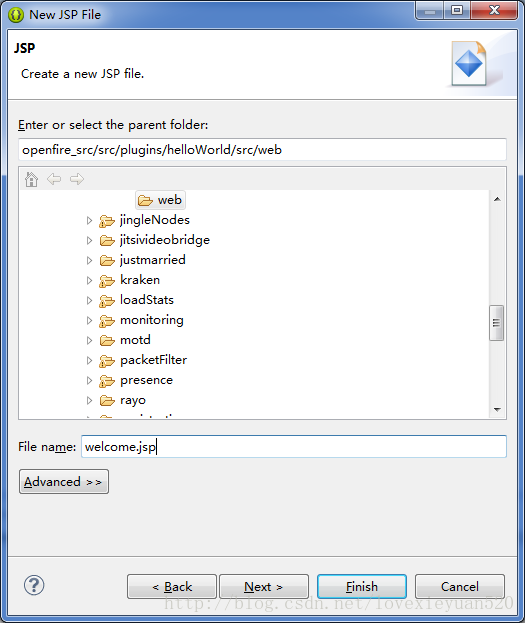Click the Back arrow icon above the tree
The image size is (525, 623).
[x=54, y=179]
